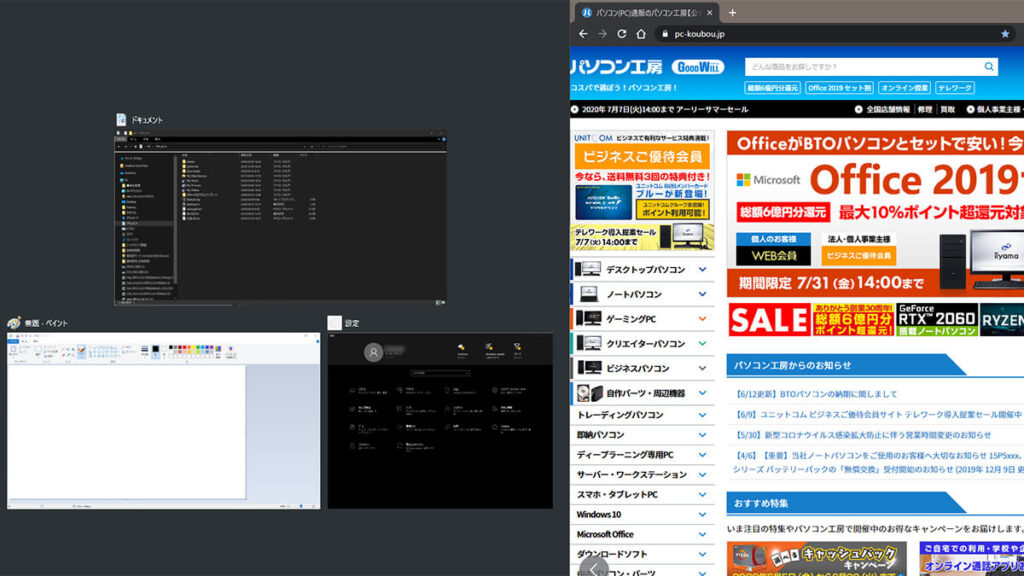The image size is (1024, 576).
Task: Open a new Chrome tab with plus
Action: pos(732,12)
